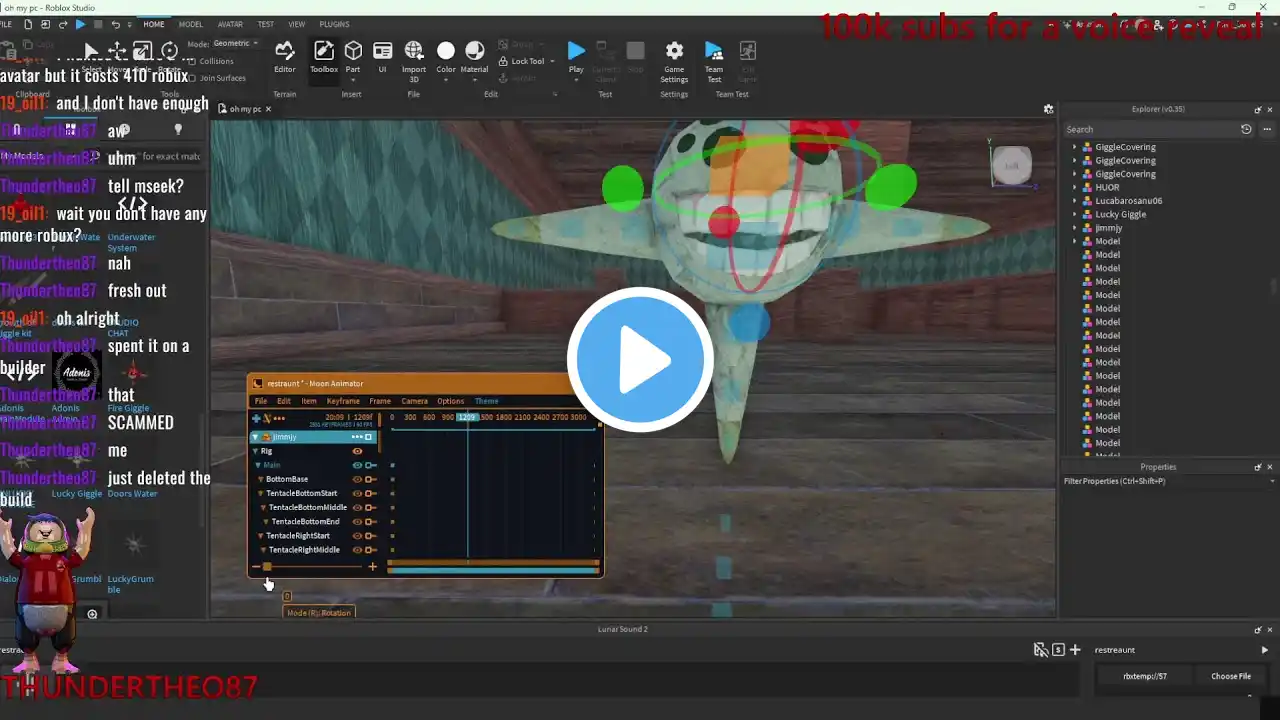Switch to the PLUGINS ribbon tab
The image size is (1280, 720).
click(334, 24)
